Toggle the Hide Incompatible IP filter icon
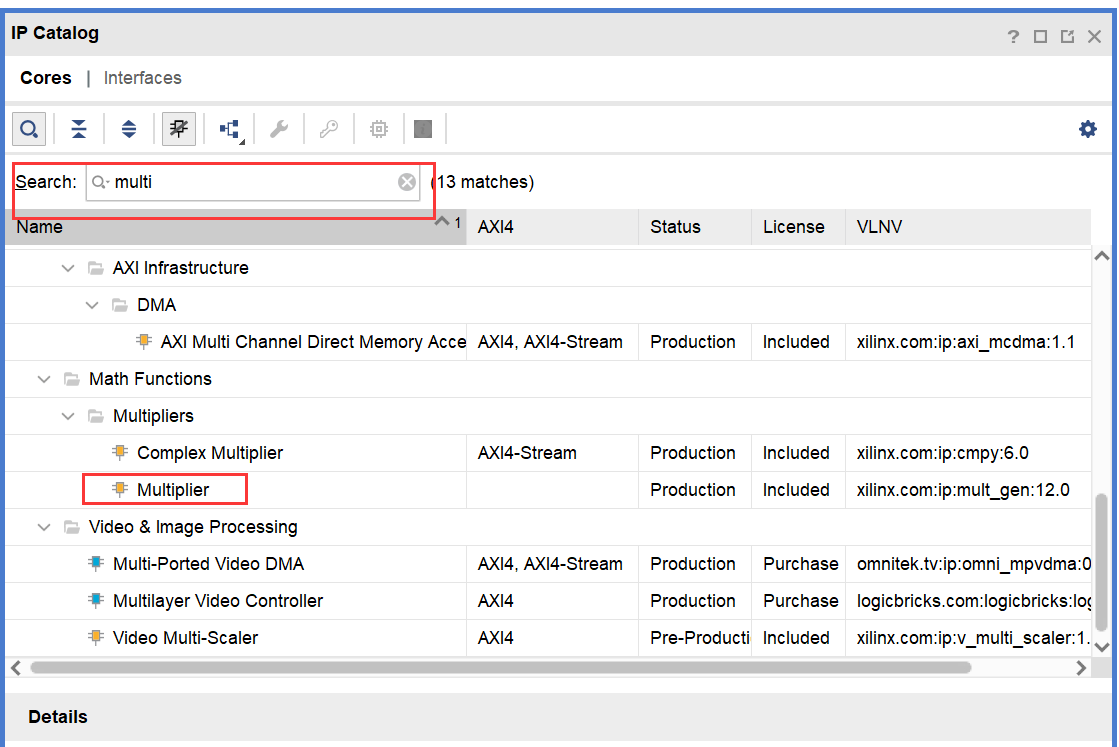 178,129
